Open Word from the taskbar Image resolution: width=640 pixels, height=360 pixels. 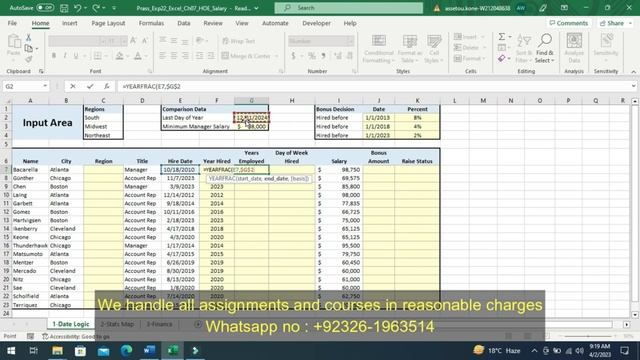pyautogui.click(x=149, y=351)
